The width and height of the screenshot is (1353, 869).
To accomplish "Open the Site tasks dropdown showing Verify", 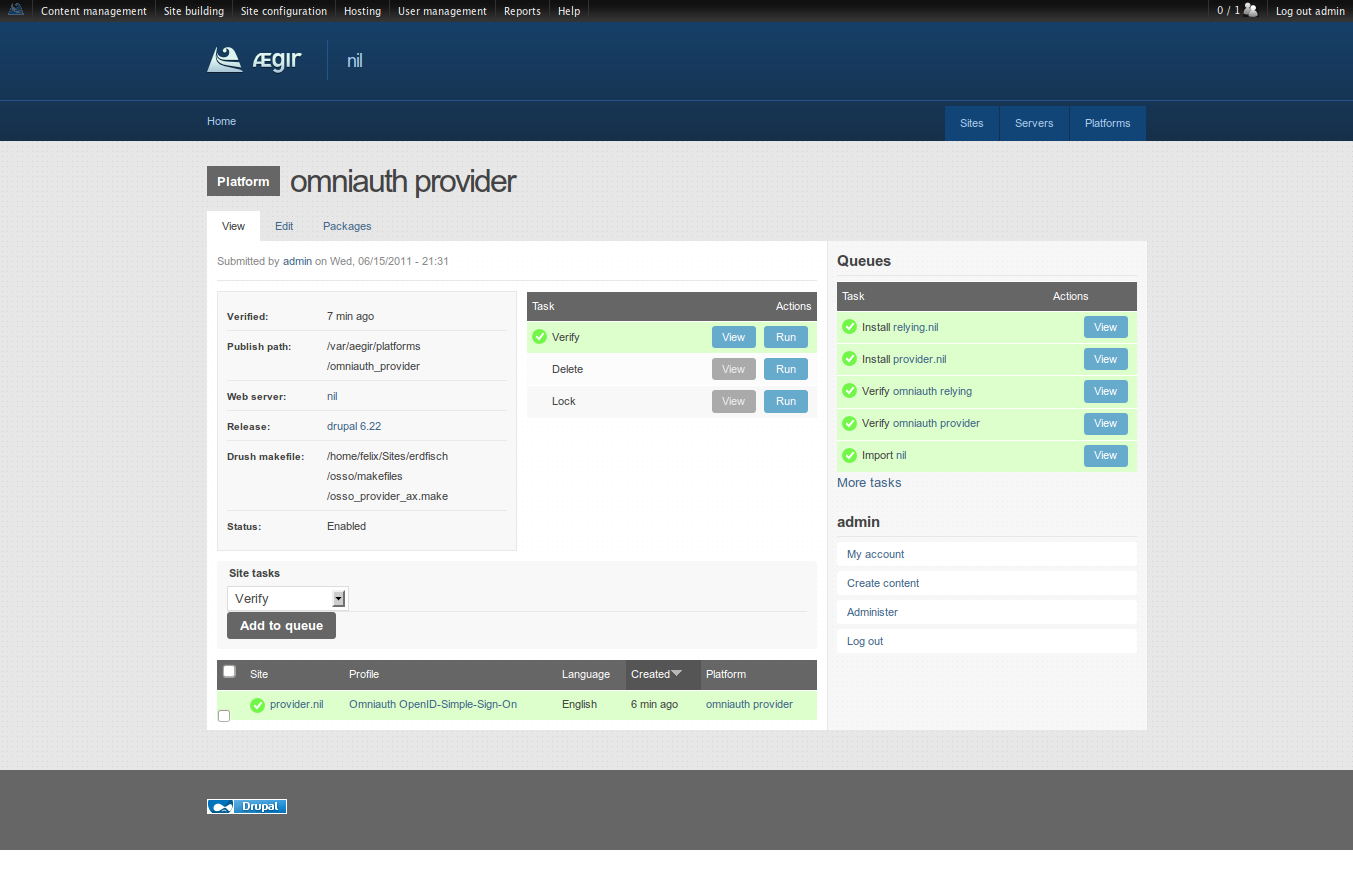I will (287, 598).
